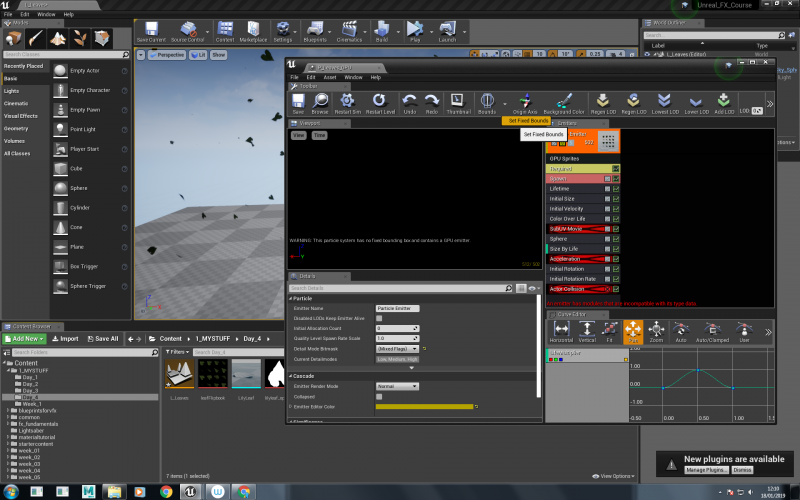Click the Viewport View button

(x=298, y=135)
